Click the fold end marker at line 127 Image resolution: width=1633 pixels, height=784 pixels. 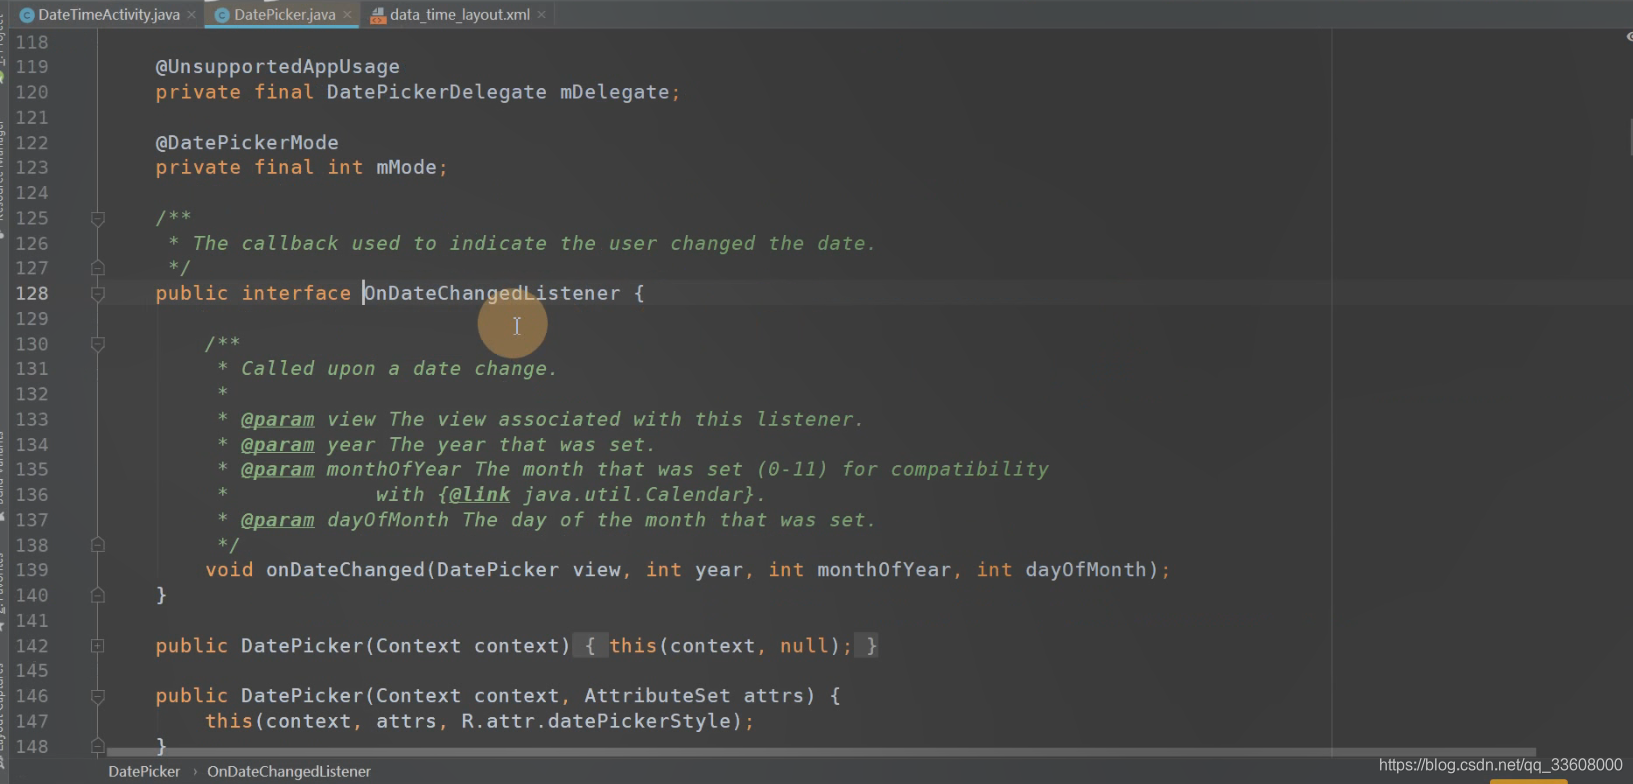[x=98, y=268]
